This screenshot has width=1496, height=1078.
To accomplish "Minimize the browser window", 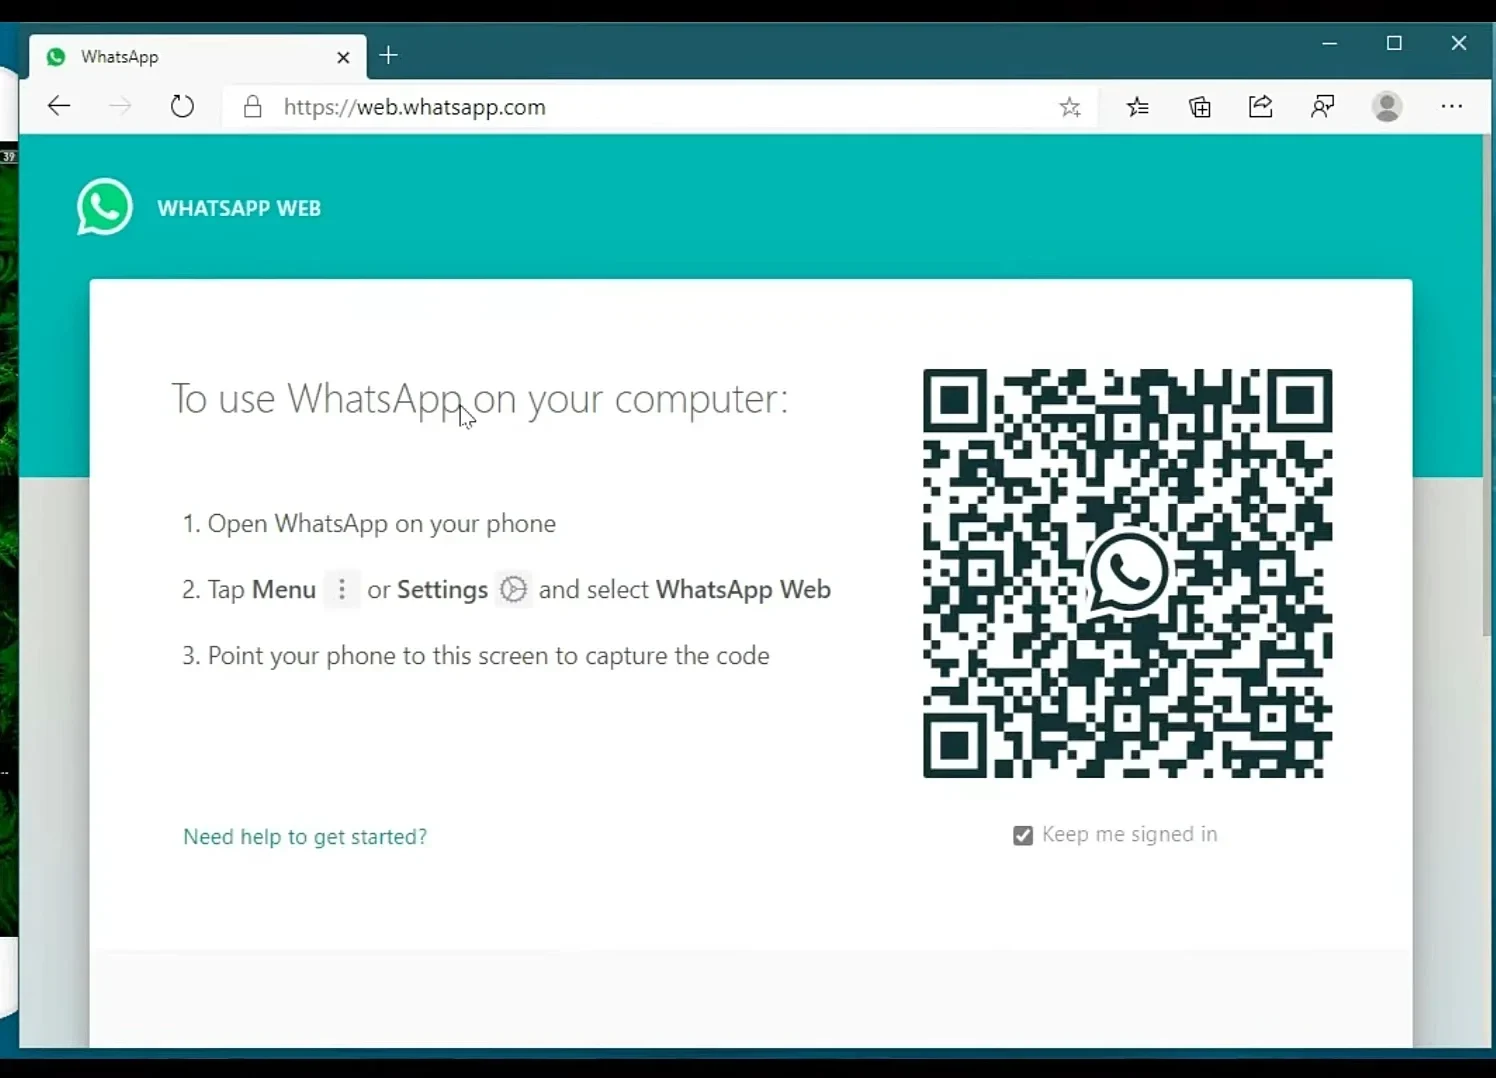I will tap(1330, 43).
